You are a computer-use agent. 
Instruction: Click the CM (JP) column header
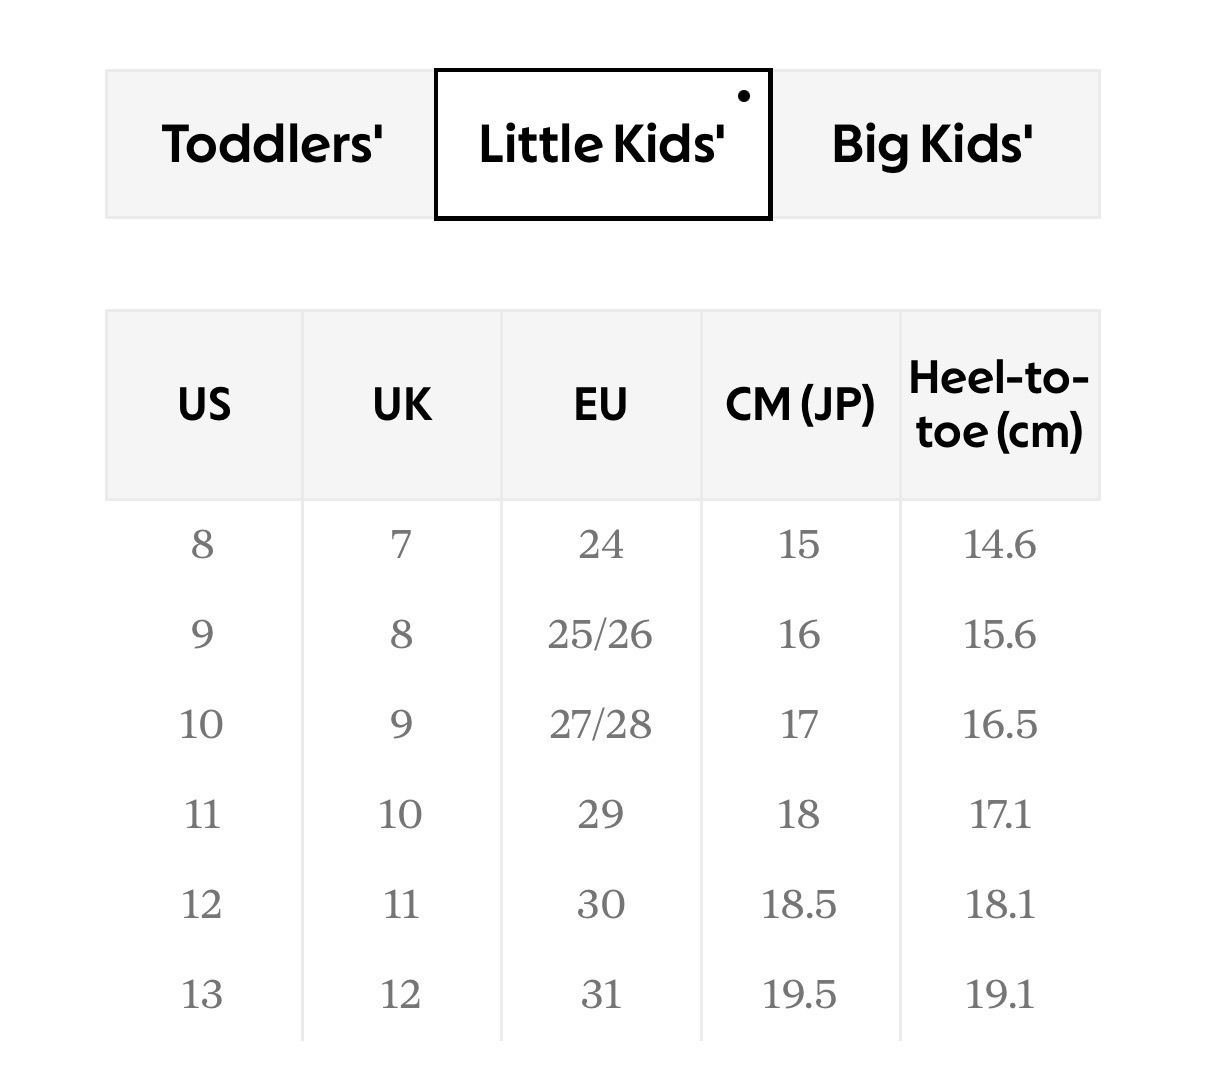tap(800, 405)
